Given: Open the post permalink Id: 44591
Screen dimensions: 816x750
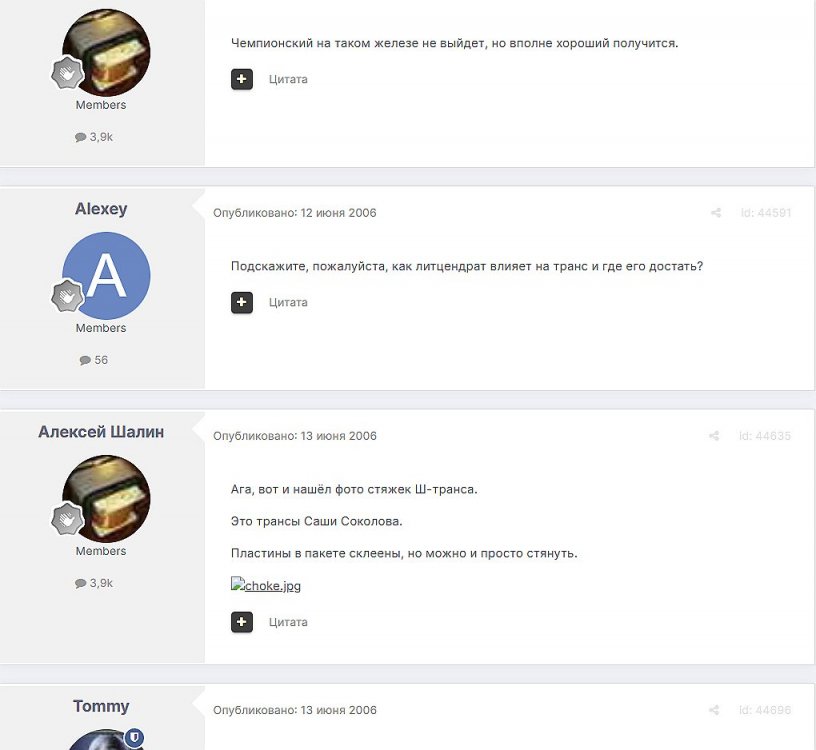Looking at the screenshot, I should point(766,213).
